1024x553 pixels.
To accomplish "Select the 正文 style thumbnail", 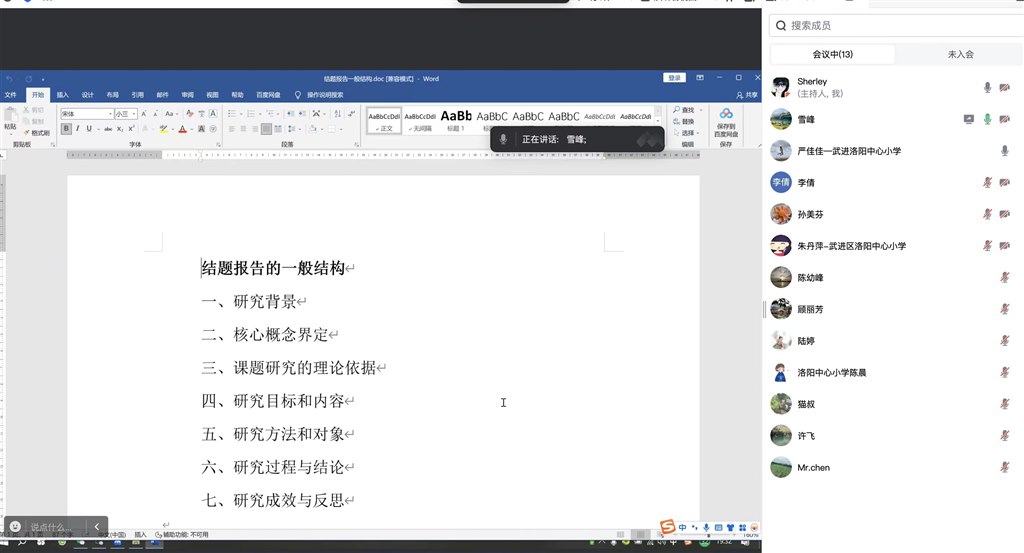I will pyautogui.click(x=384, y=121).
